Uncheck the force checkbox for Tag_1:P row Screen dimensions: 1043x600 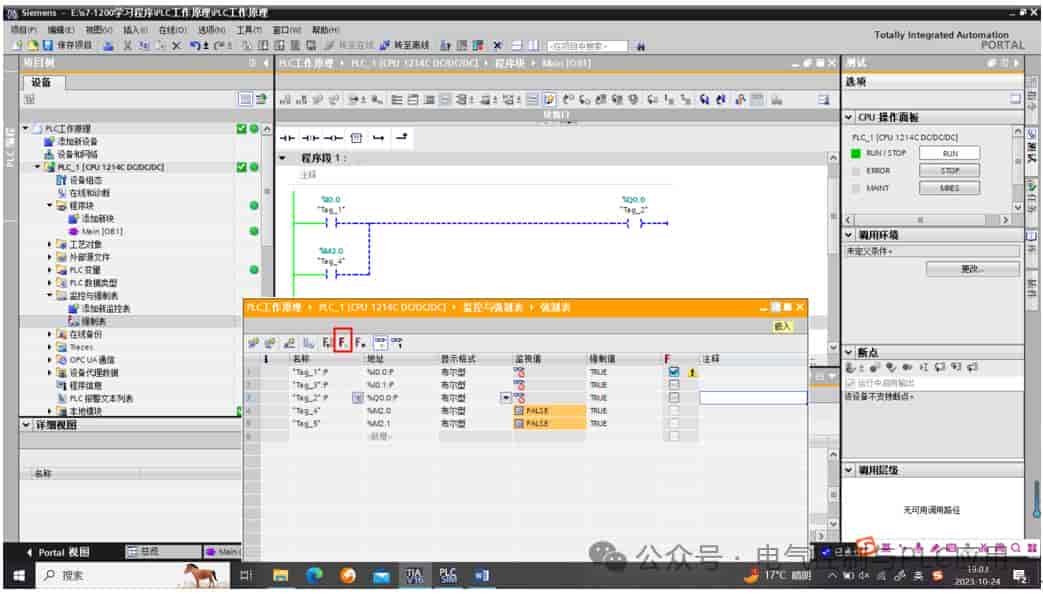click(674, 372)
